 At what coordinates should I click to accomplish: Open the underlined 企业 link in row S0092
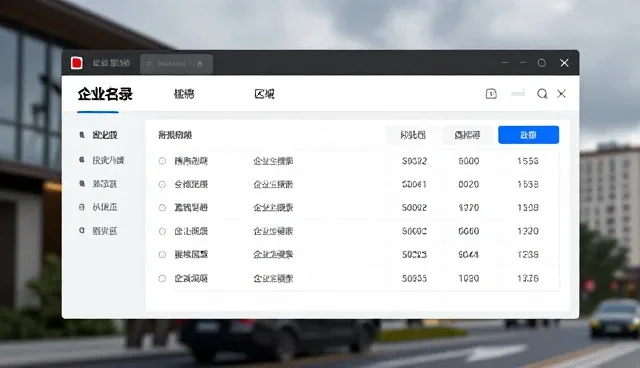(x=273, y=208)
